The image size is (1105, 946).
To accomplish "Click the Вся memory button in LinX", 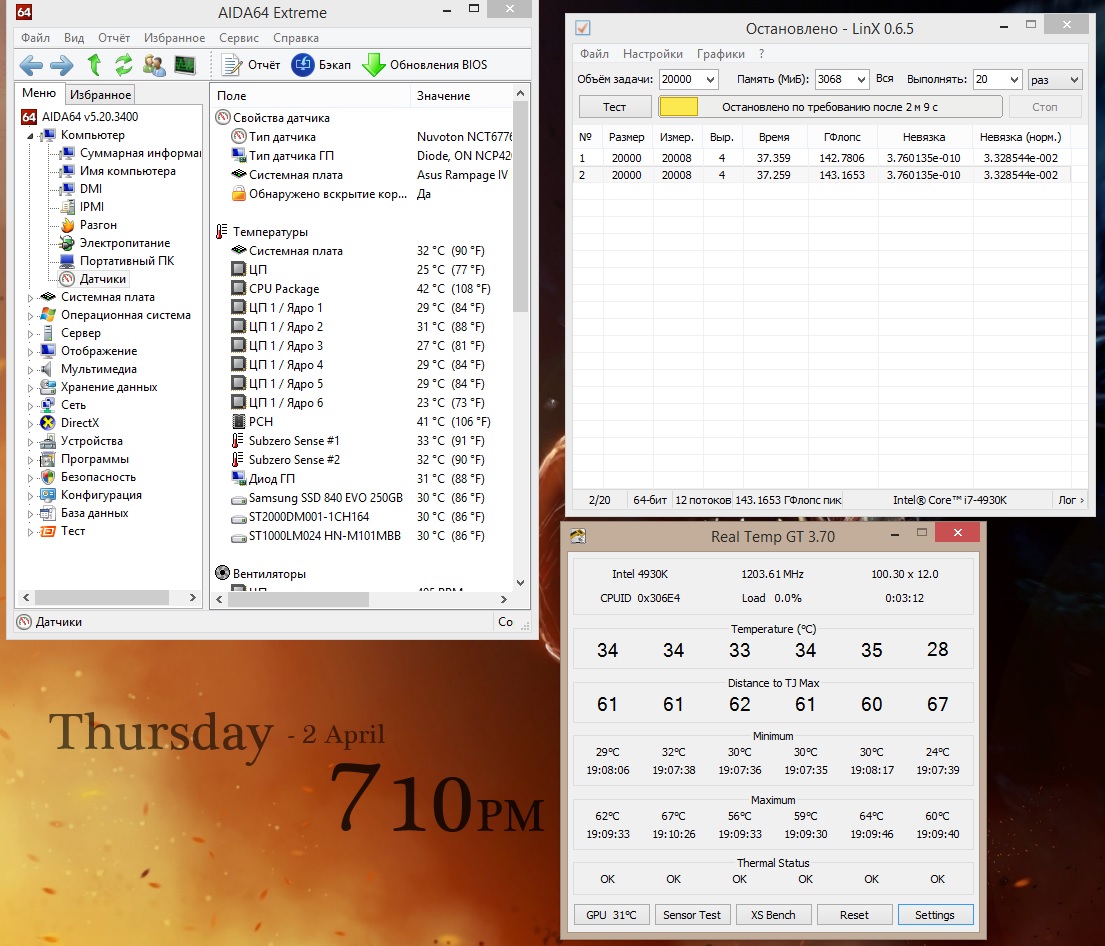I will [x=884, y=79].
